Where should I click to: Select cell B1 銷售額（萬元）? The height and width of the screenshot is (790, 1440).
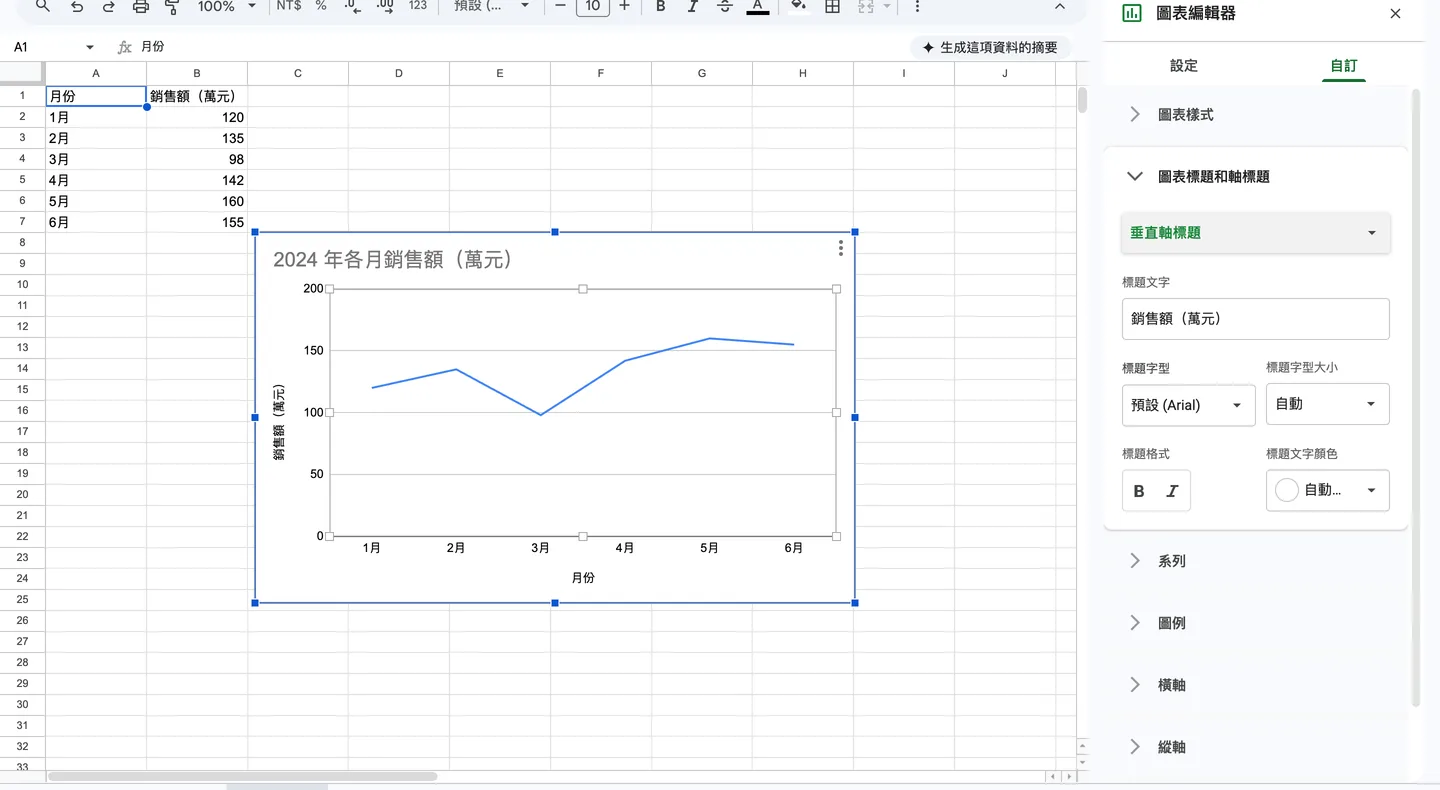click(x=197, y=96)
